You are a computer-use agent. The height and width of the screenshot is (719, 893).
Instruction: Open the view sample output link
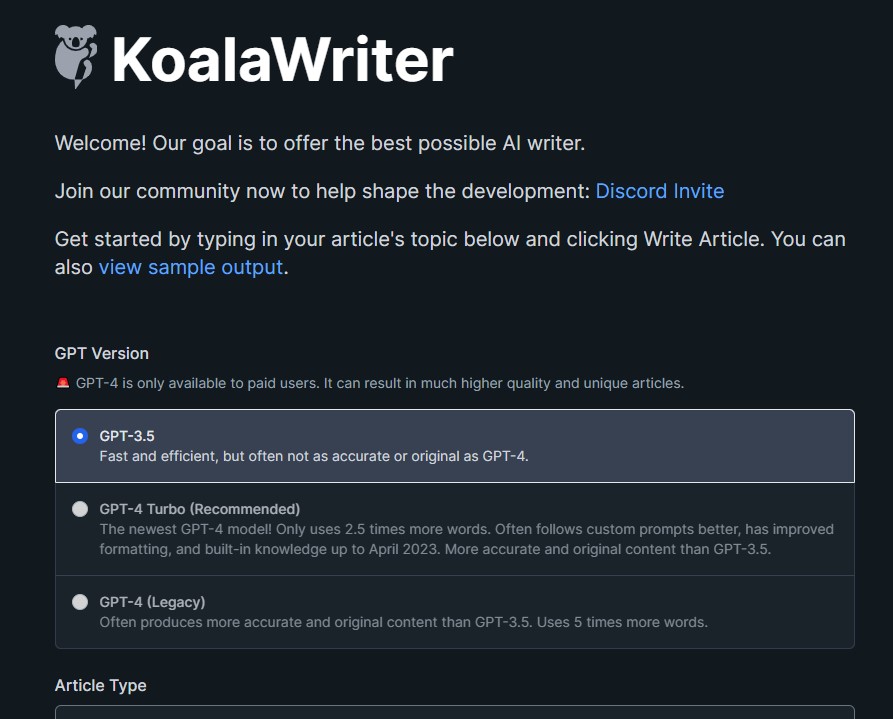coord(190,267)
